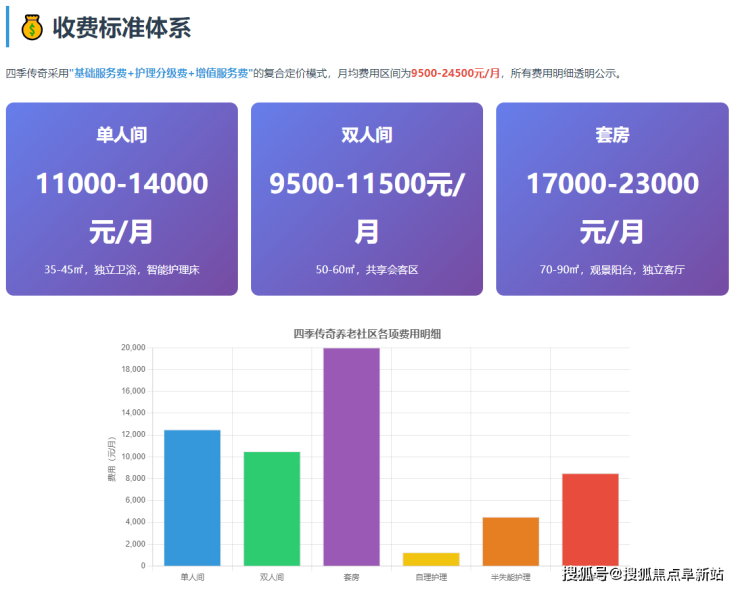Screen dimensions: 740x590
Task: Click the 自理护理 label on the x-axis
Action: coord(431,577)
